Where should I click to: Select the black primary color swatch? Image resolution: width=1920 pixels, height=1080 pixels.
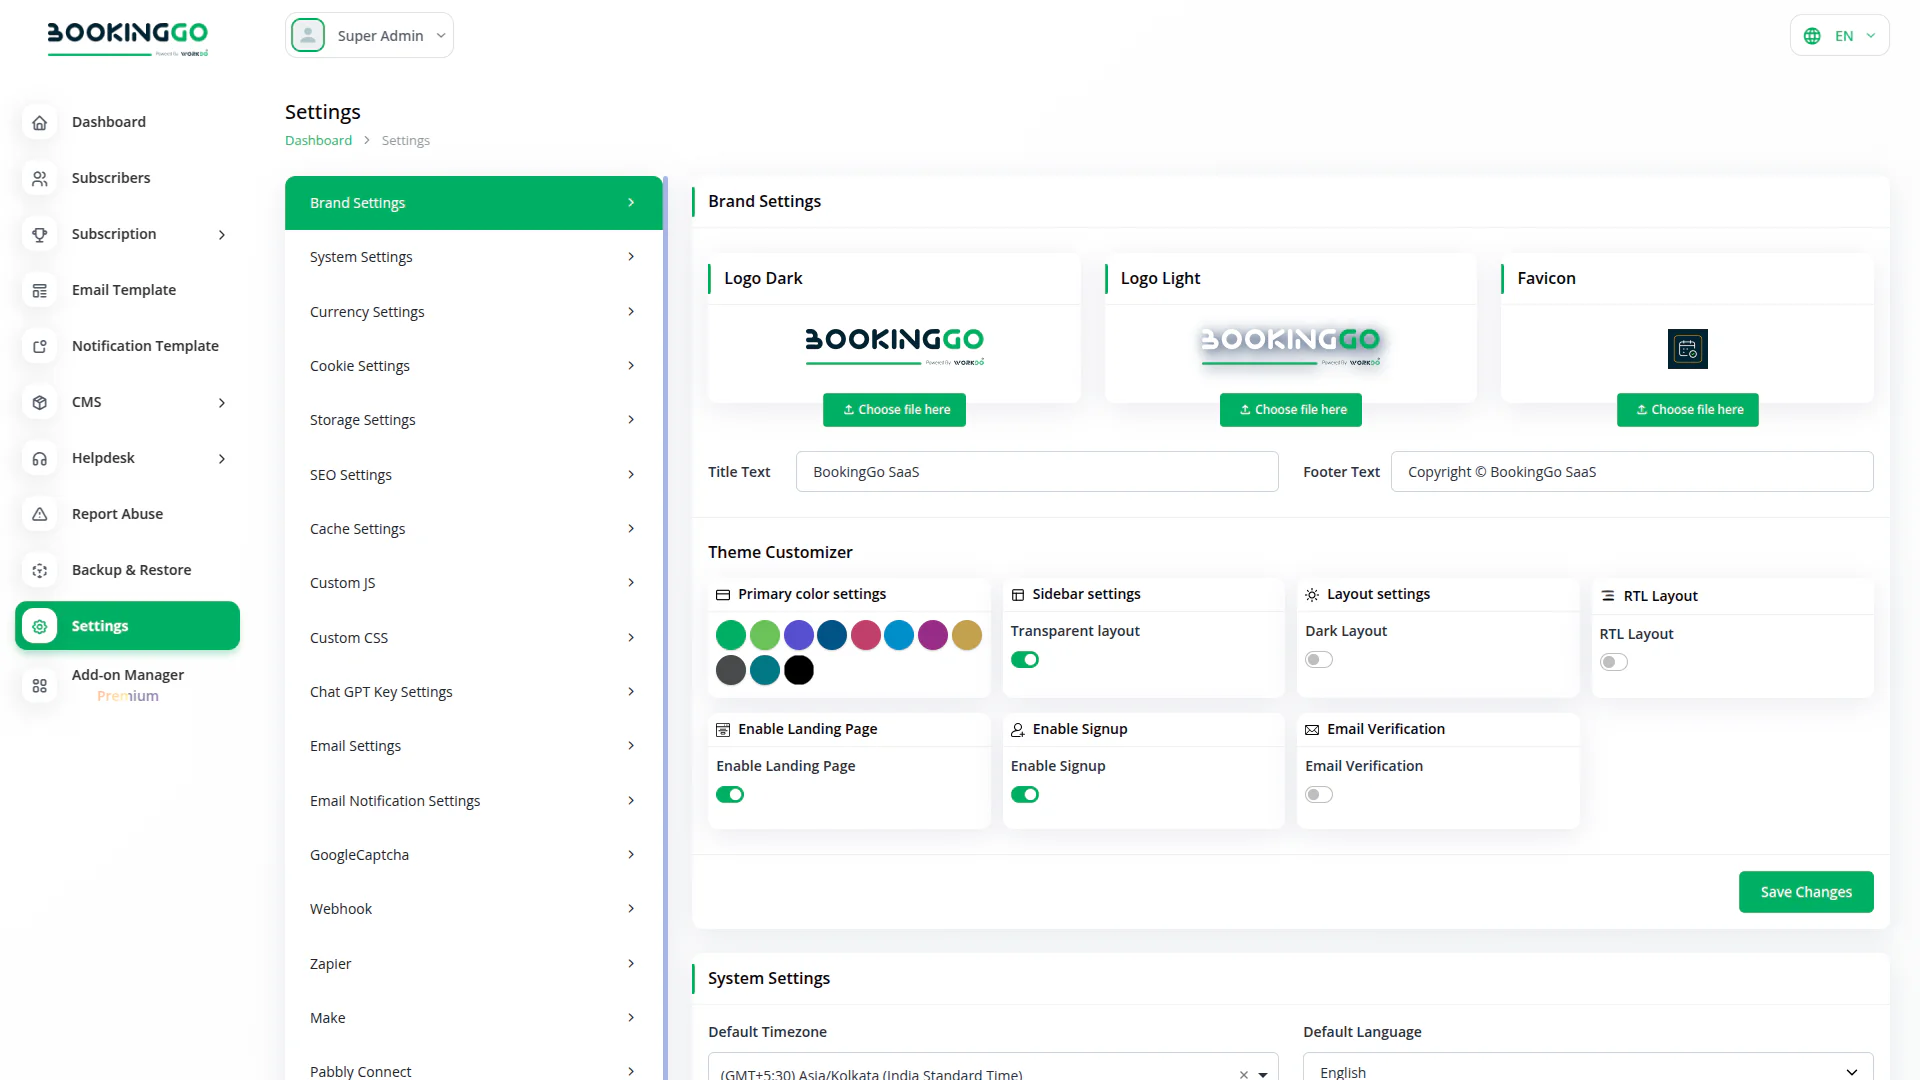coord(798,670)
